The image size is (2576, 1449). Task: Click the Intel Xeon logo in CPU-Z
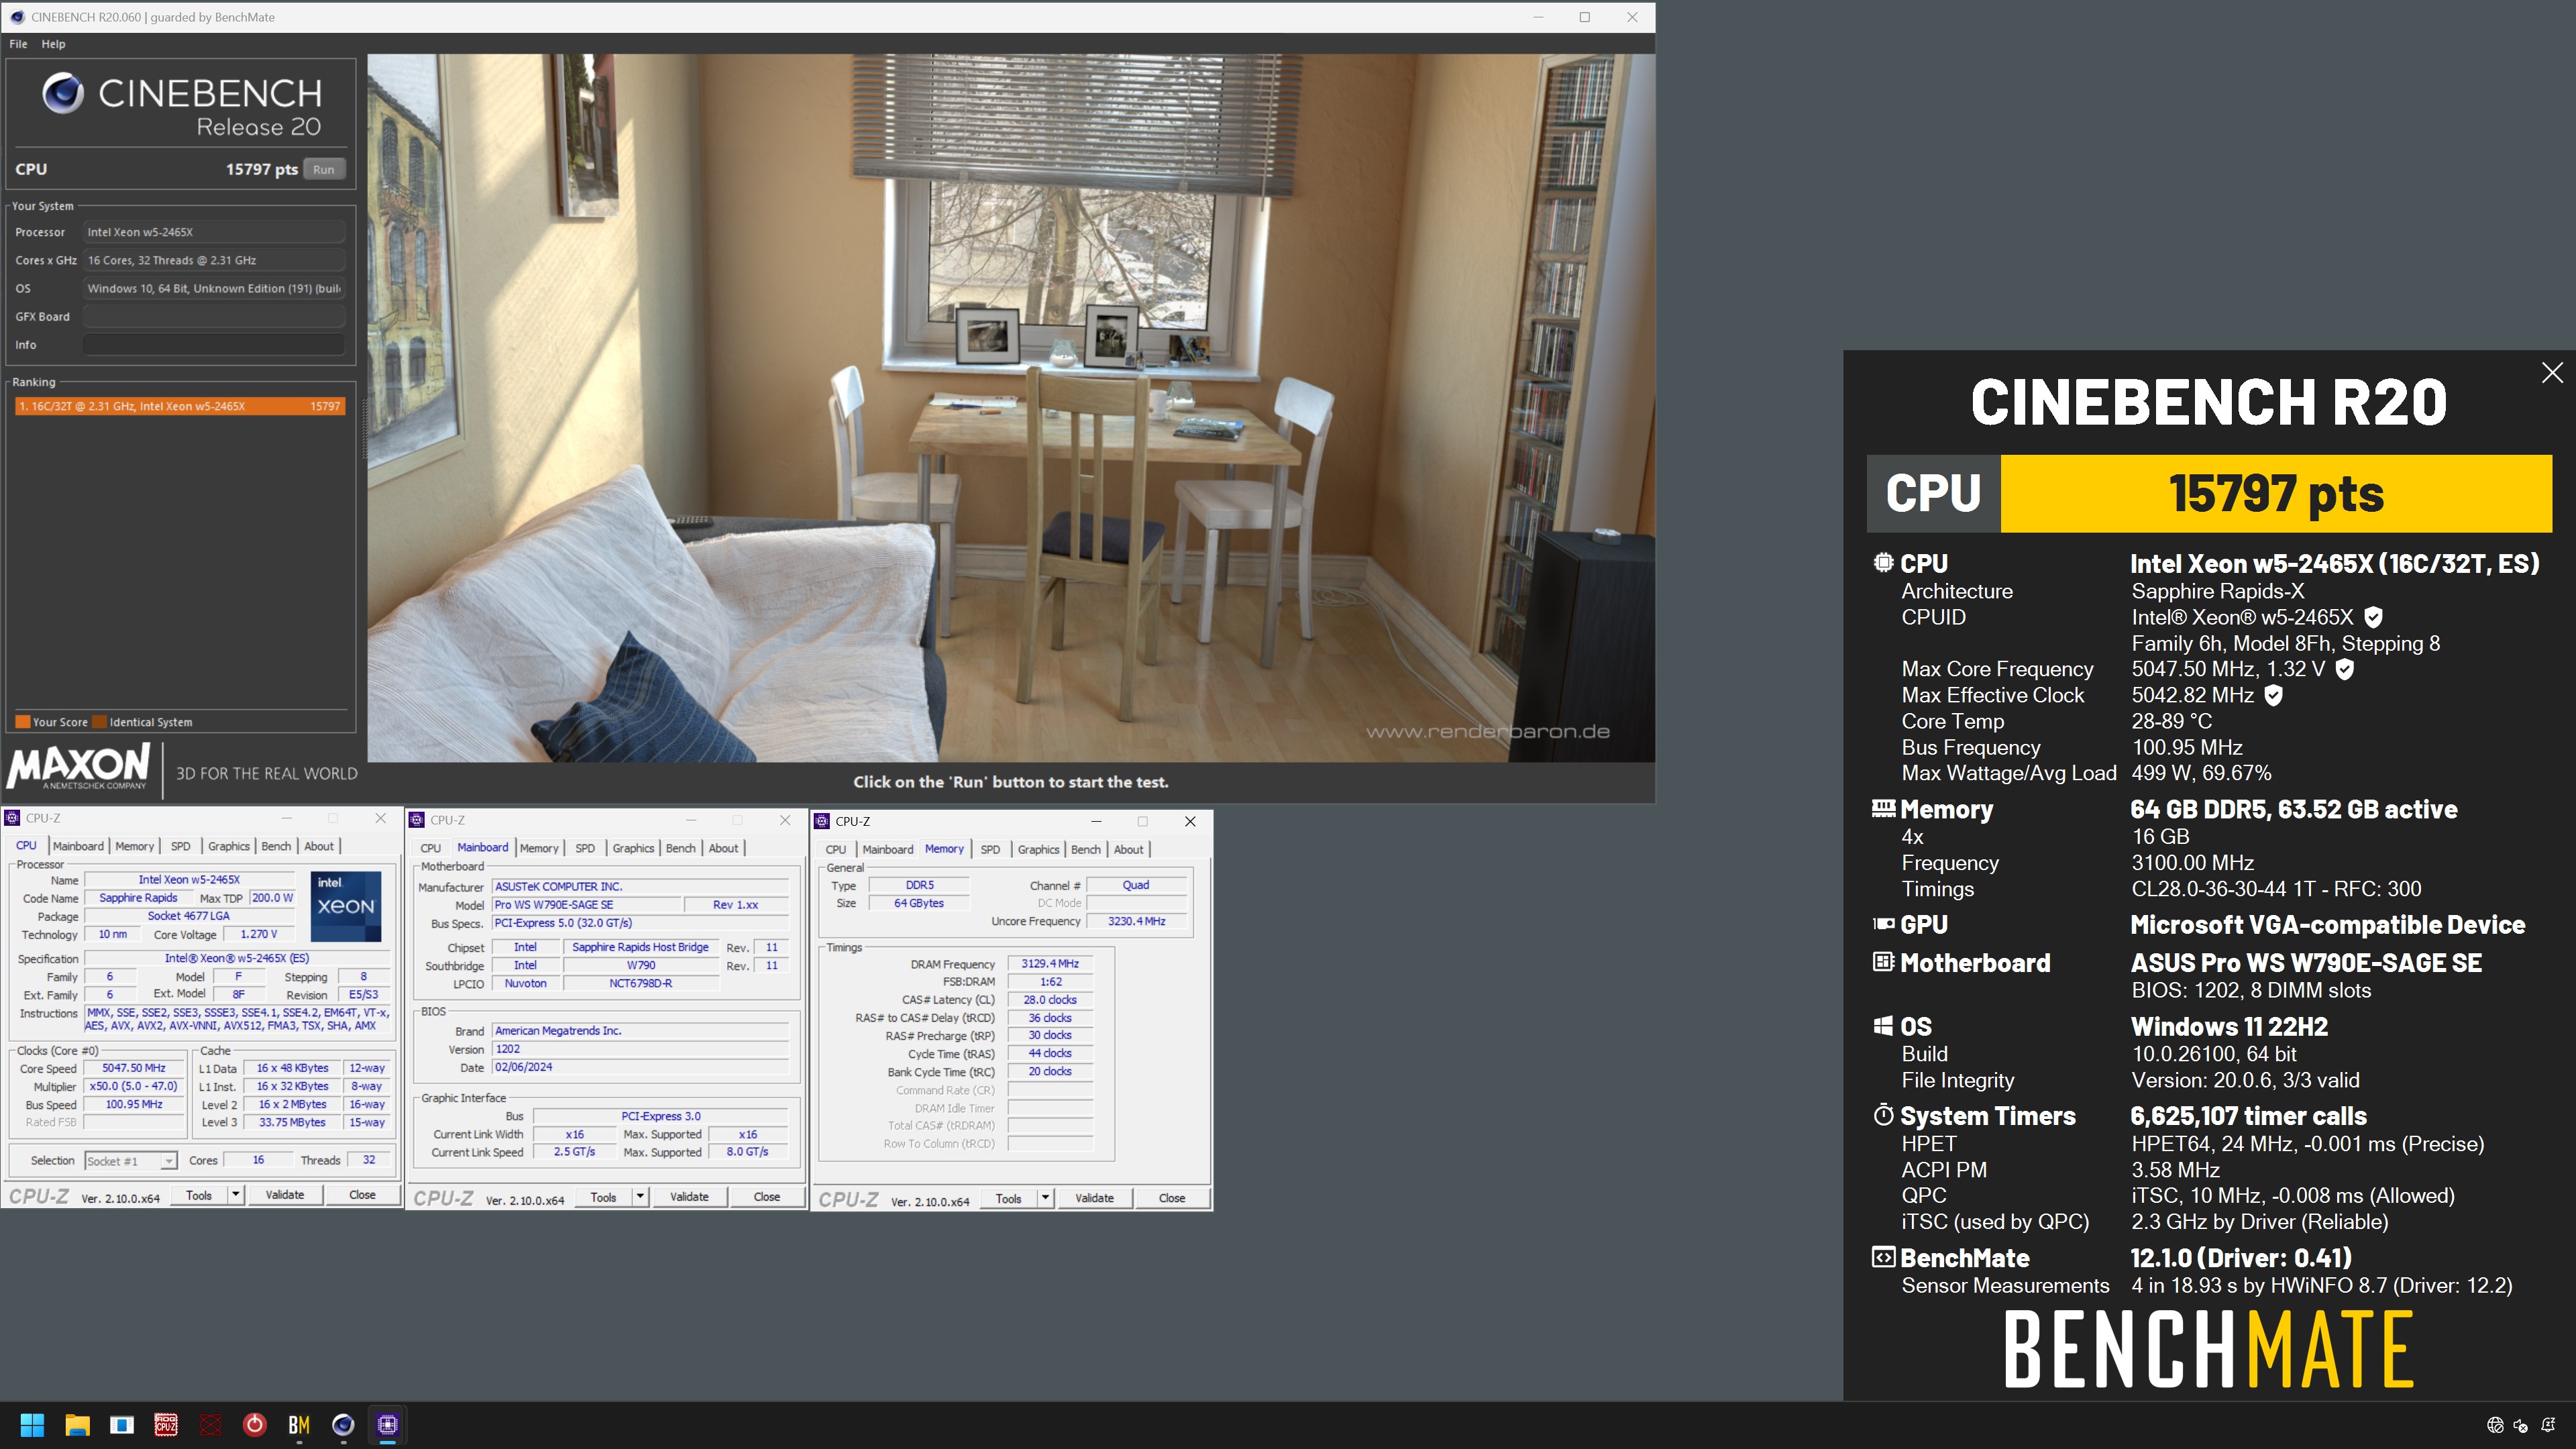(x=346, y=906)
